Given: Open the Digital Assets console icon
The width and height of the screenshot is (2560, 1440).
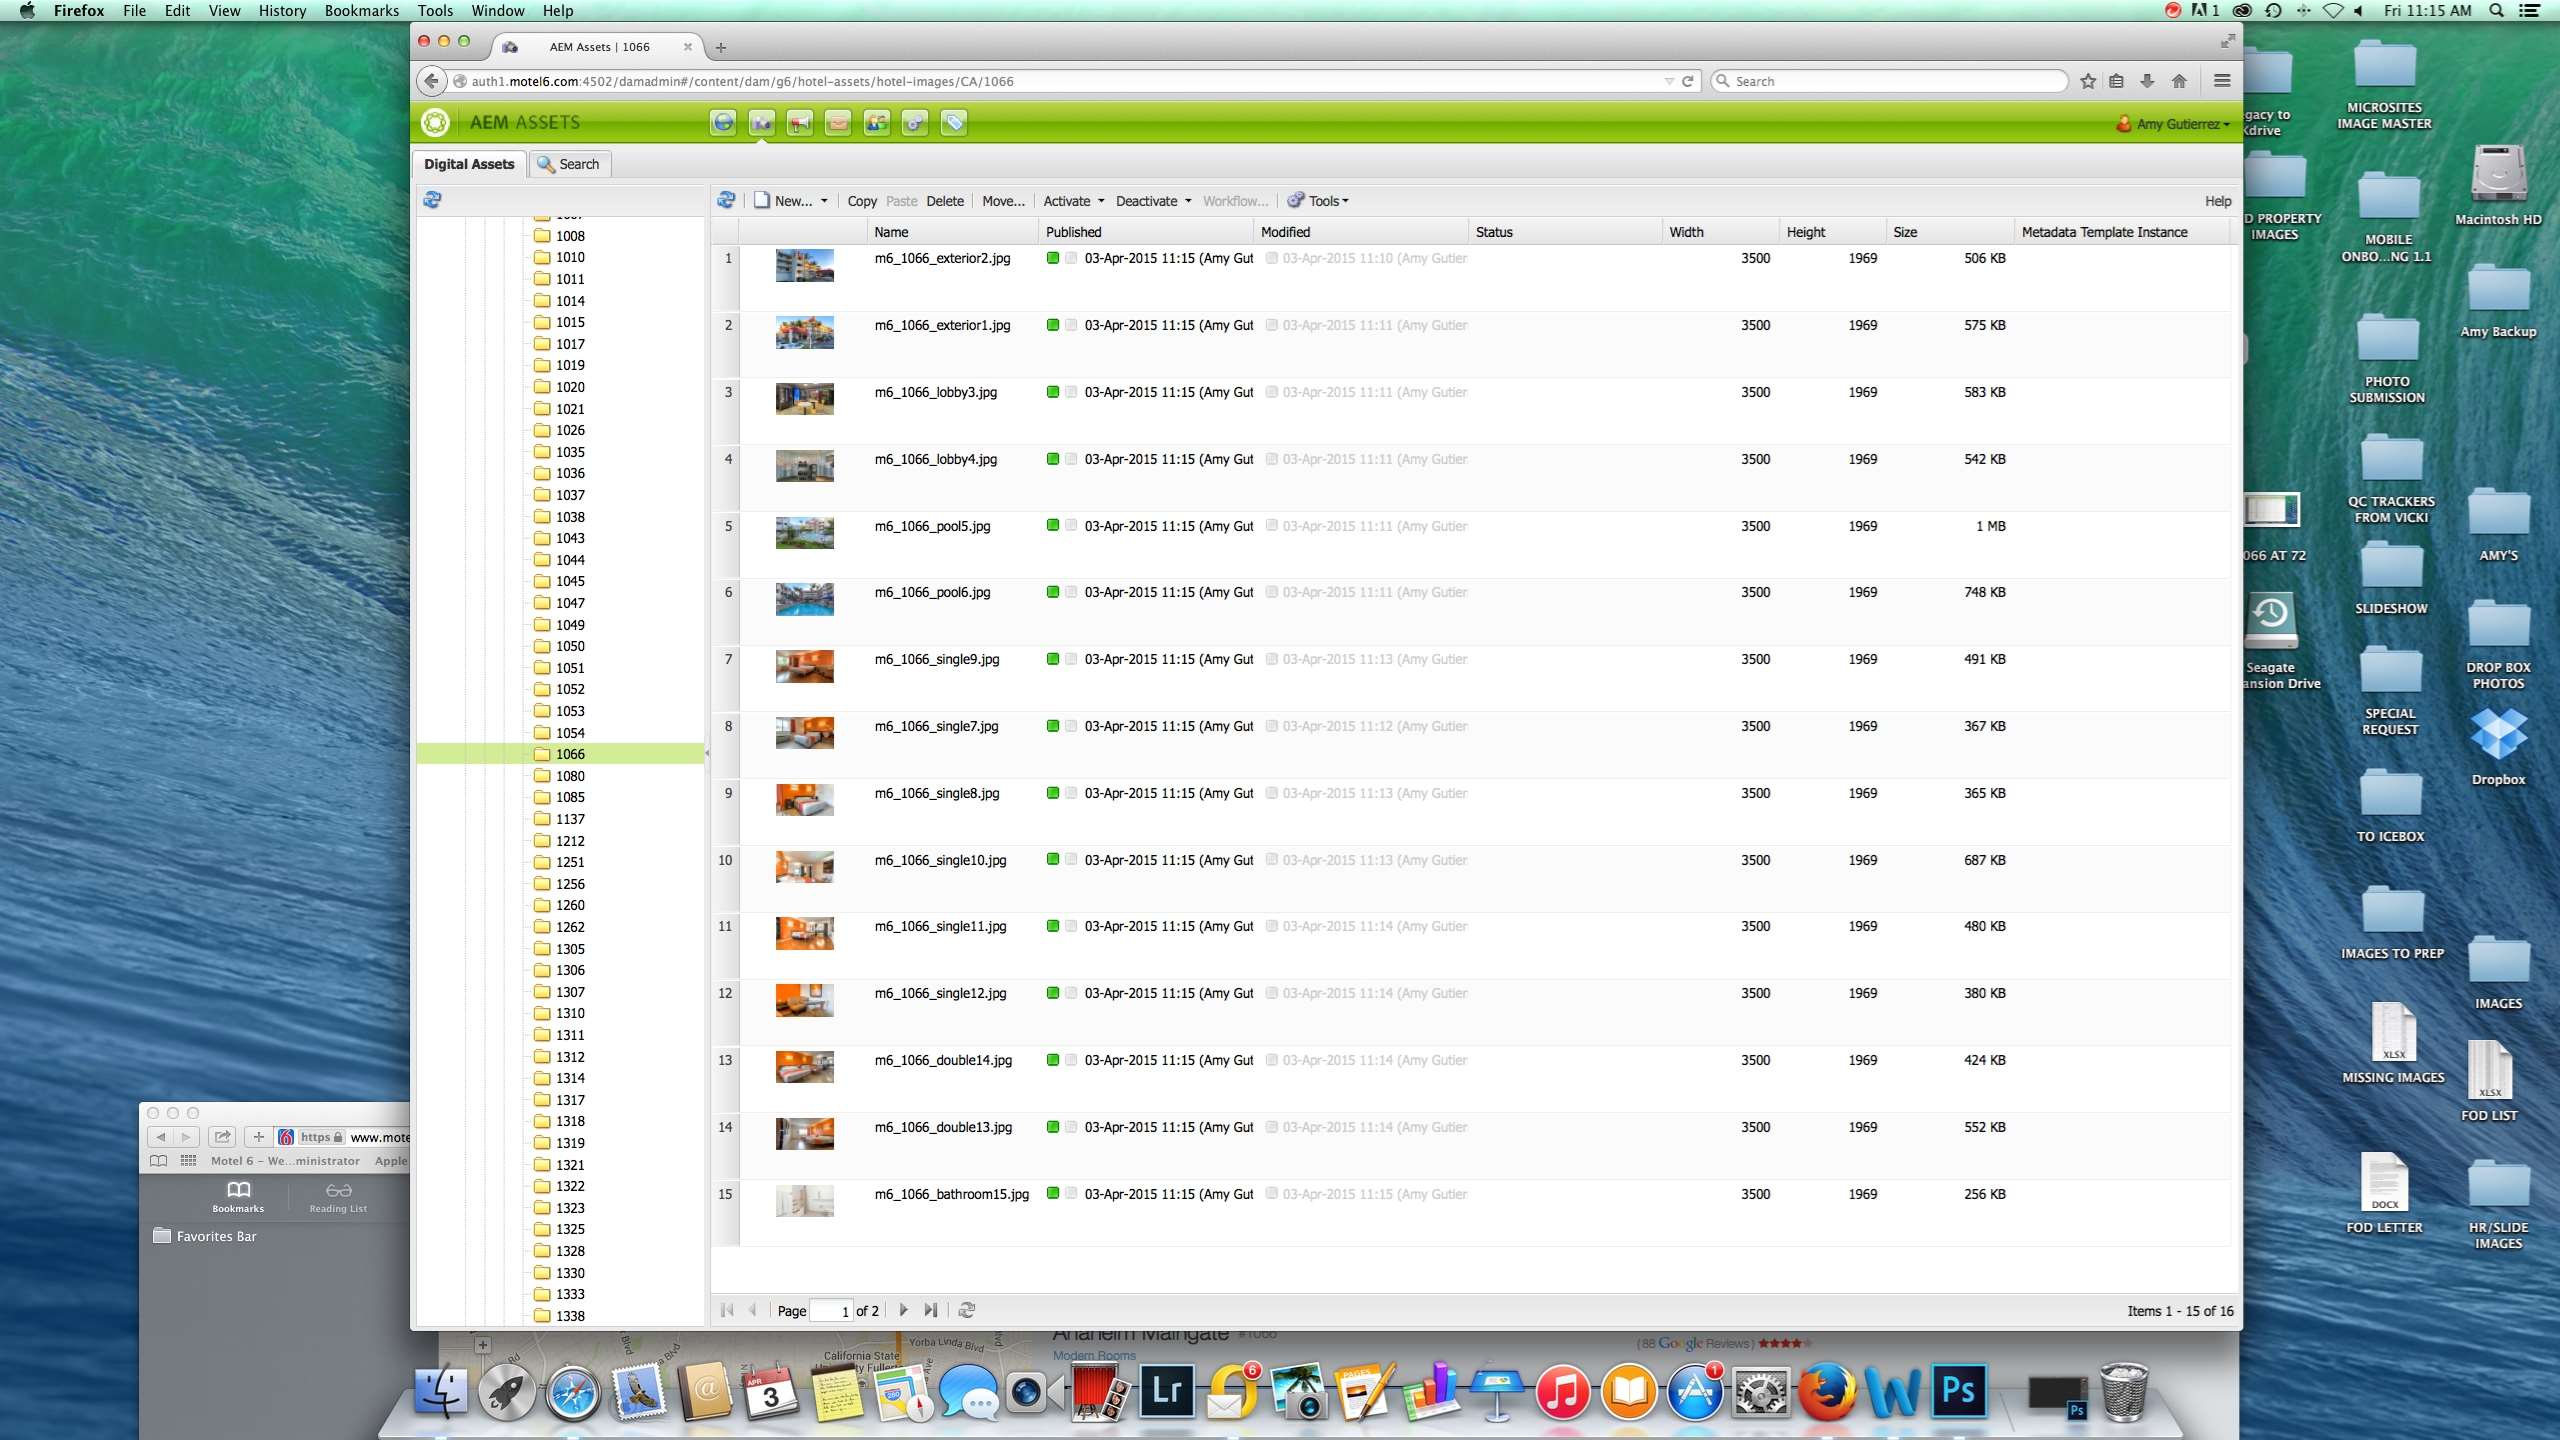Looking at the screenshot, I should (x=762, y=123).
